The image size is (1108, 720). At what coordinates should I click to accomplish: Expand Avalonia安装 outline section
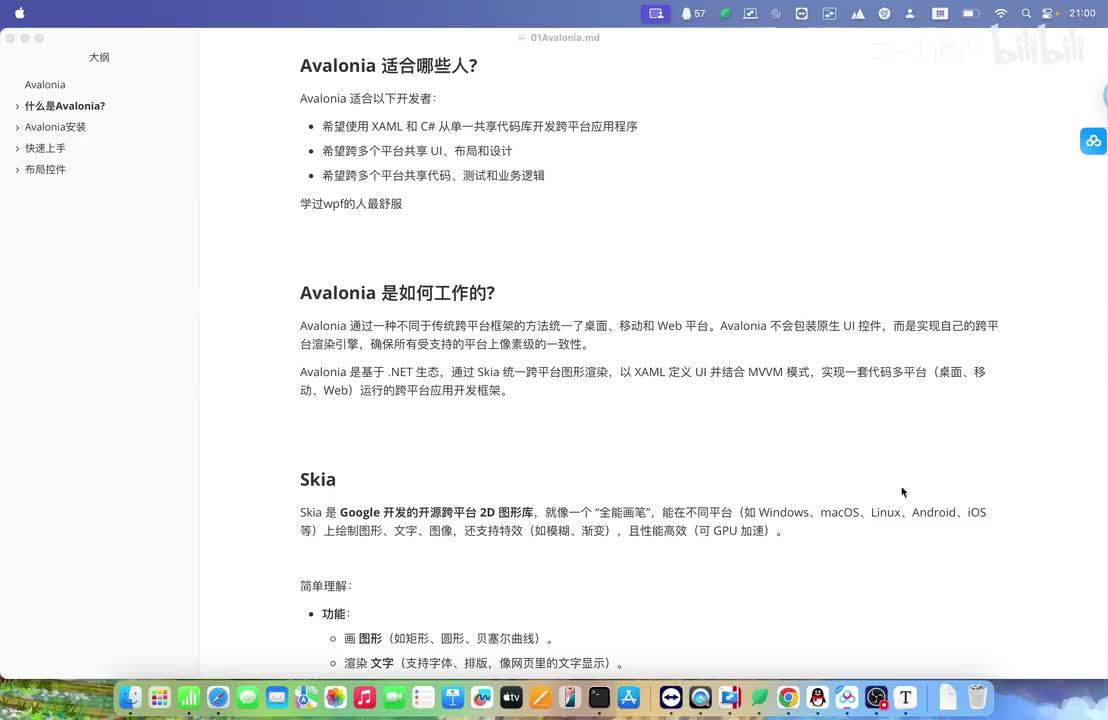click(x=17, y=127)
